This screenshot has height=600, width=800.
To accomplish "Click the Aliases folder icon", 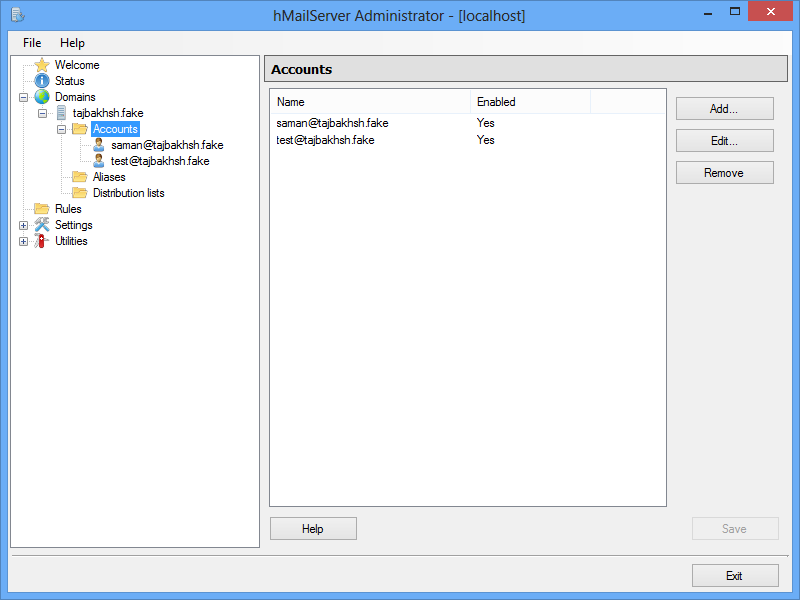I will (80, 177).
